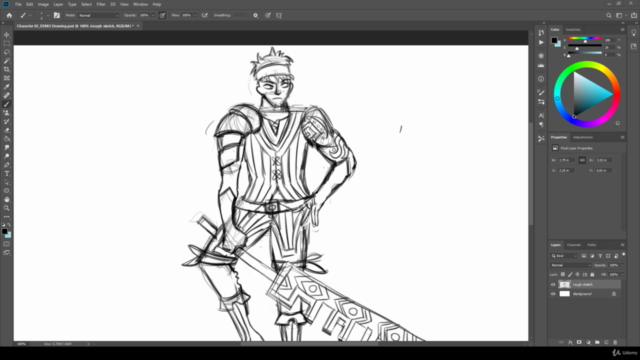Open the Image menu
Viewport: 640px width, 360px height.
43,4
